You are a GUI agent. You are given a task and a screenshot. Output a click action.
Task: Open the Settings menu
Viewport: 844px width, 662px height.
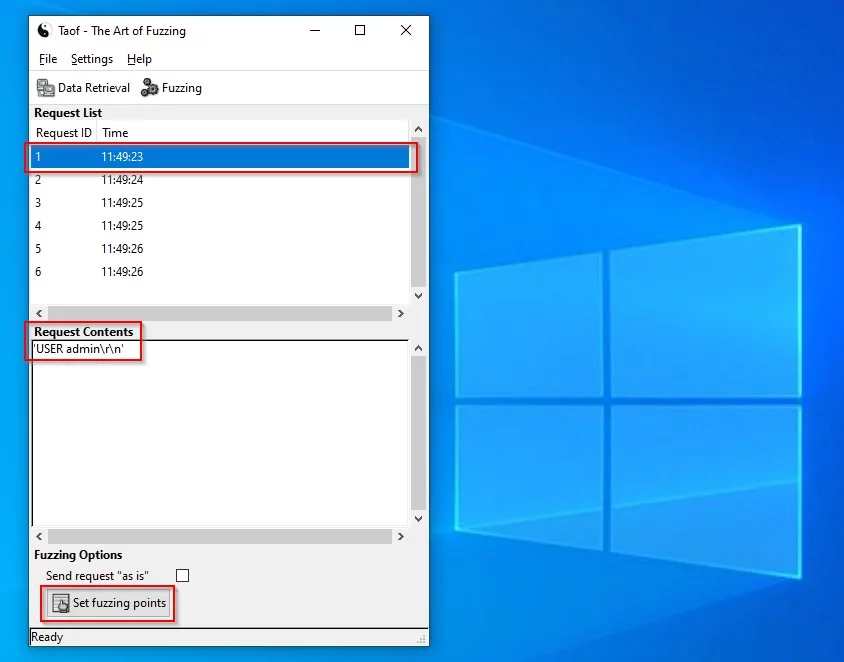[x=91, y=59]
